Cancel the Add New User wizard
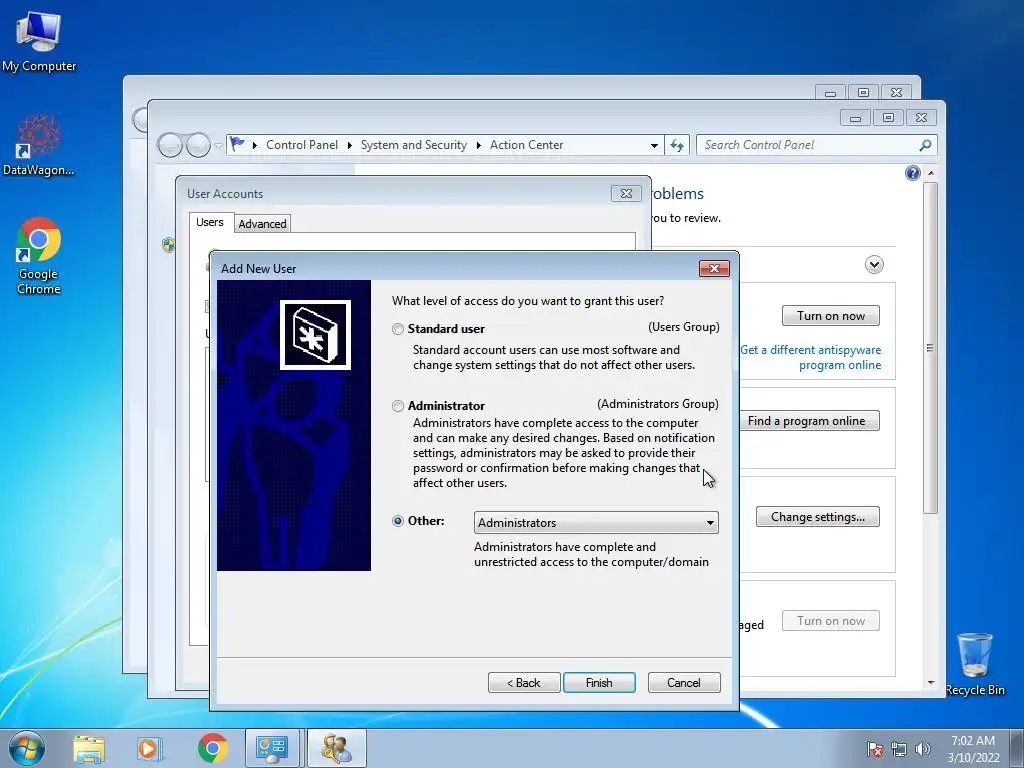This screenshot has height=768, width=1024. 684,682
